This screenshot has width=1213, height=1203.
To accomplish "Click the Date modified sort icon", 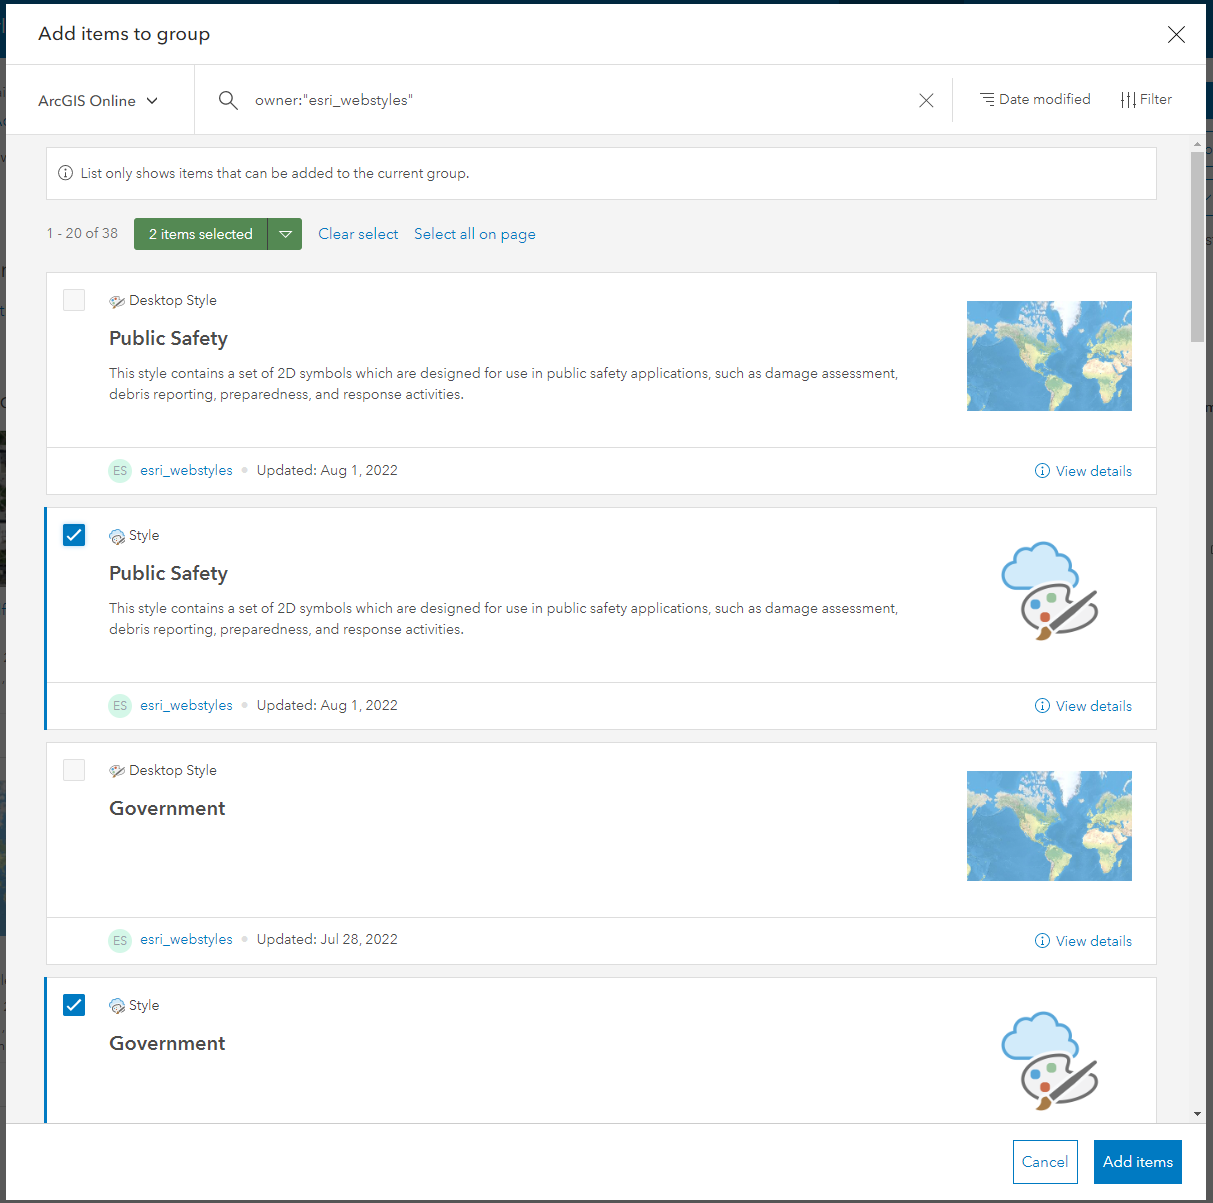I will coord(987,99).
